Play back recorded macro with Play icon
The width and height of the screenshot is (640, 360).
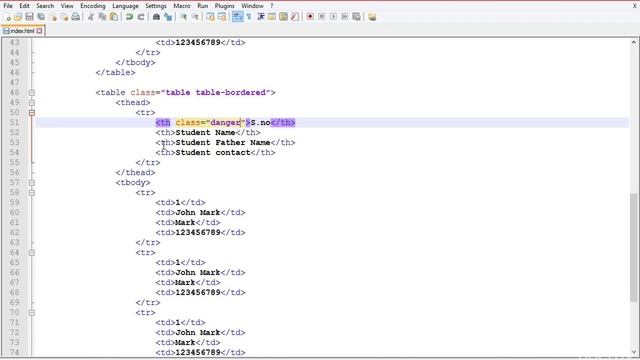coord(333,17)
